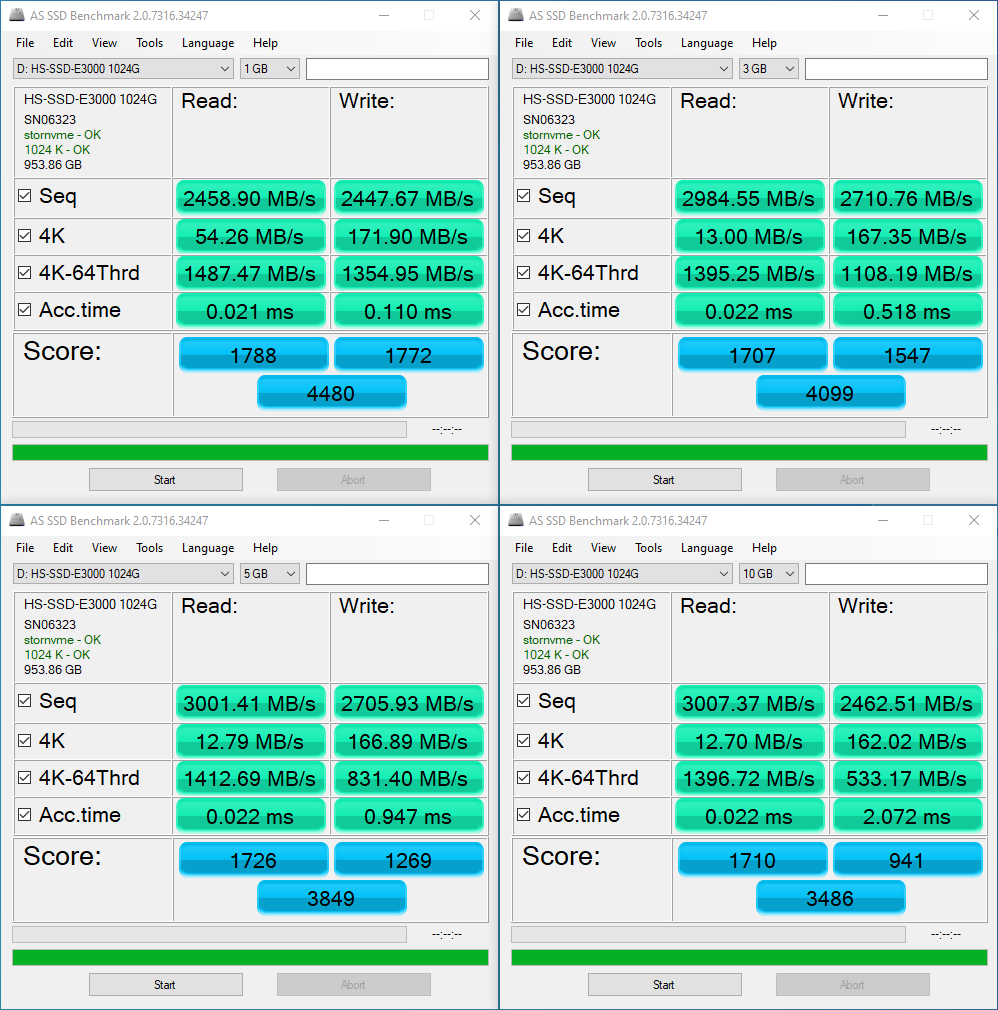
Task: Click the empty text field in the 10 GB window
Action: point(896,574)
